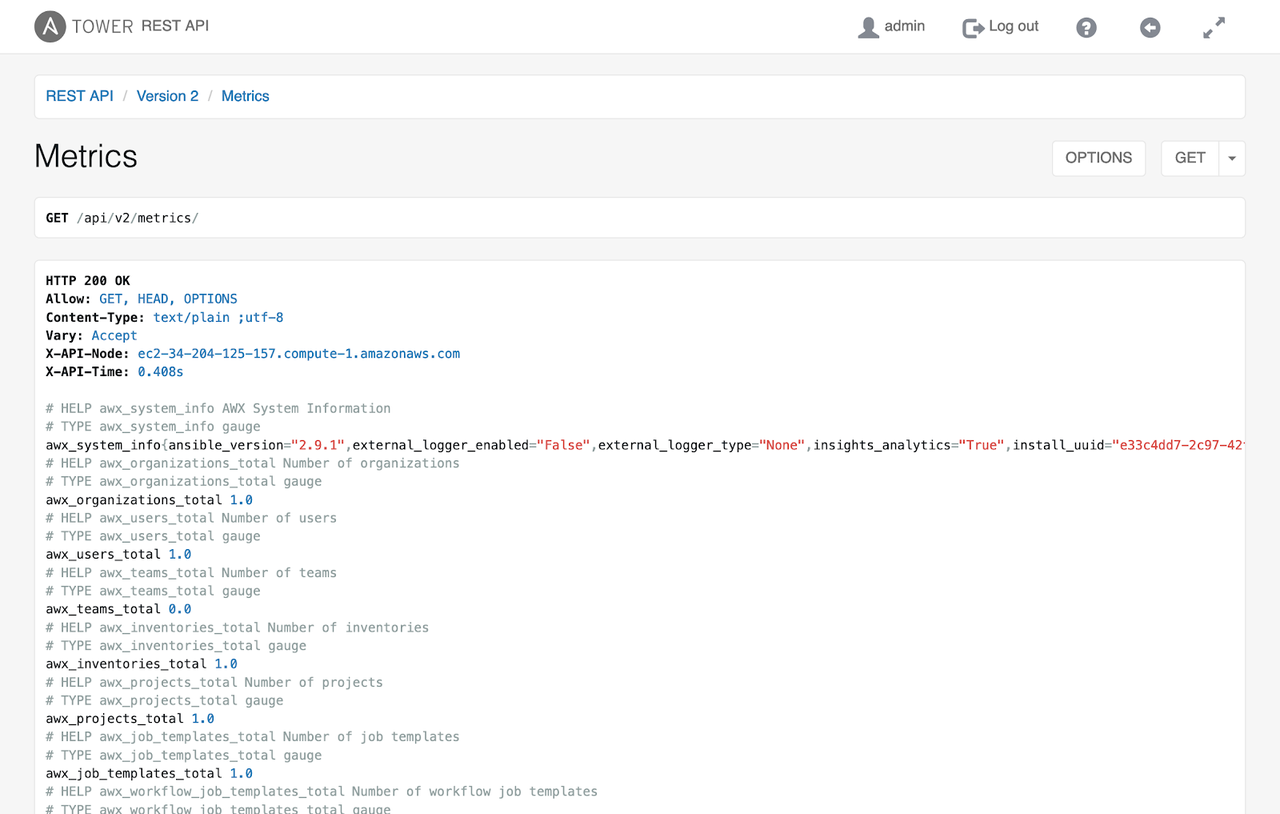Open the GET format dropdown caret

point(1231,158)
